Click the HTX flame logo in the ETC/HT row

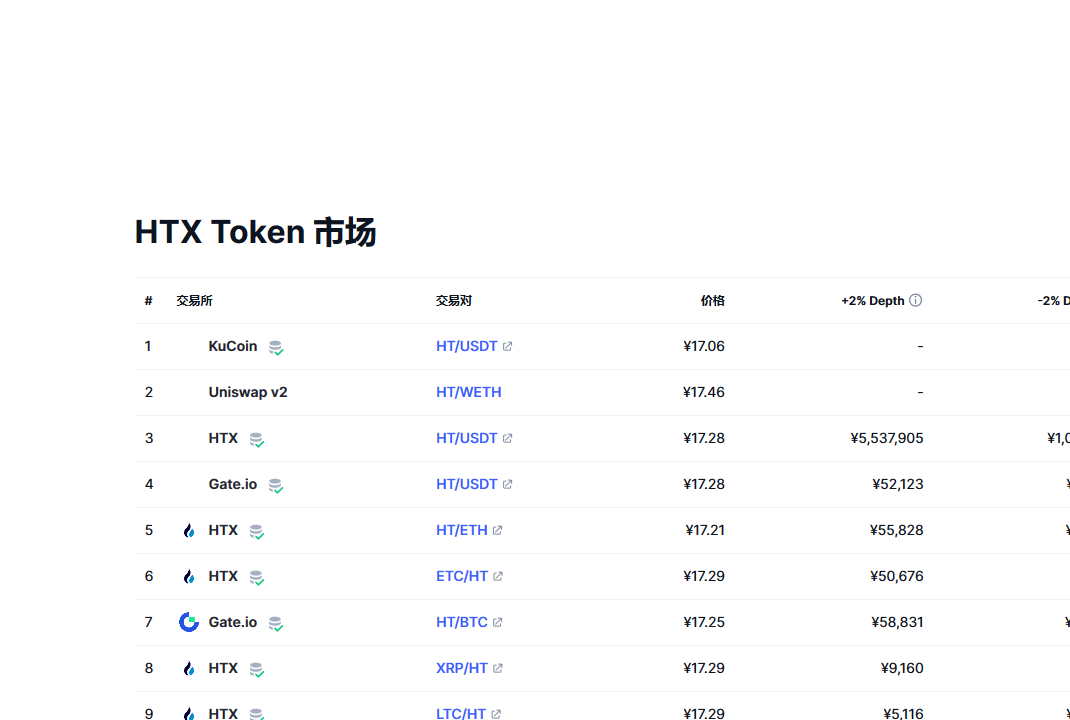(x=189, y=576)
